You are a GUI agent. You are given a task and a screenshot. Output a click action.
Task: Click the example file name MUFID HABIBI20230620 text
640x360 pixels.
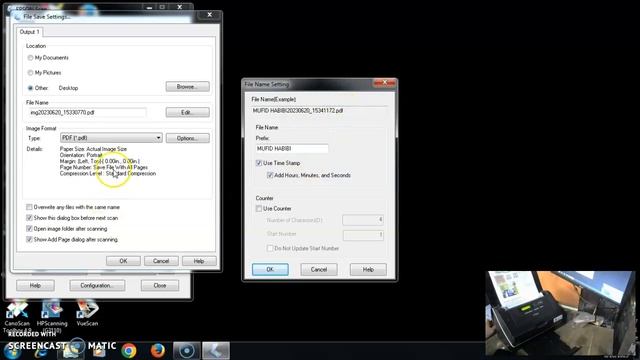pyautogui.click(x=298, y=111)
